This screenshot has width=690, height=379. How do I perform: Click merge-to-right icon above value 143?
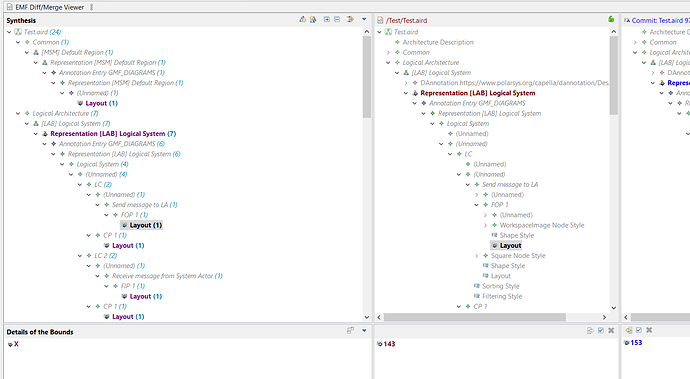(590, 330)
